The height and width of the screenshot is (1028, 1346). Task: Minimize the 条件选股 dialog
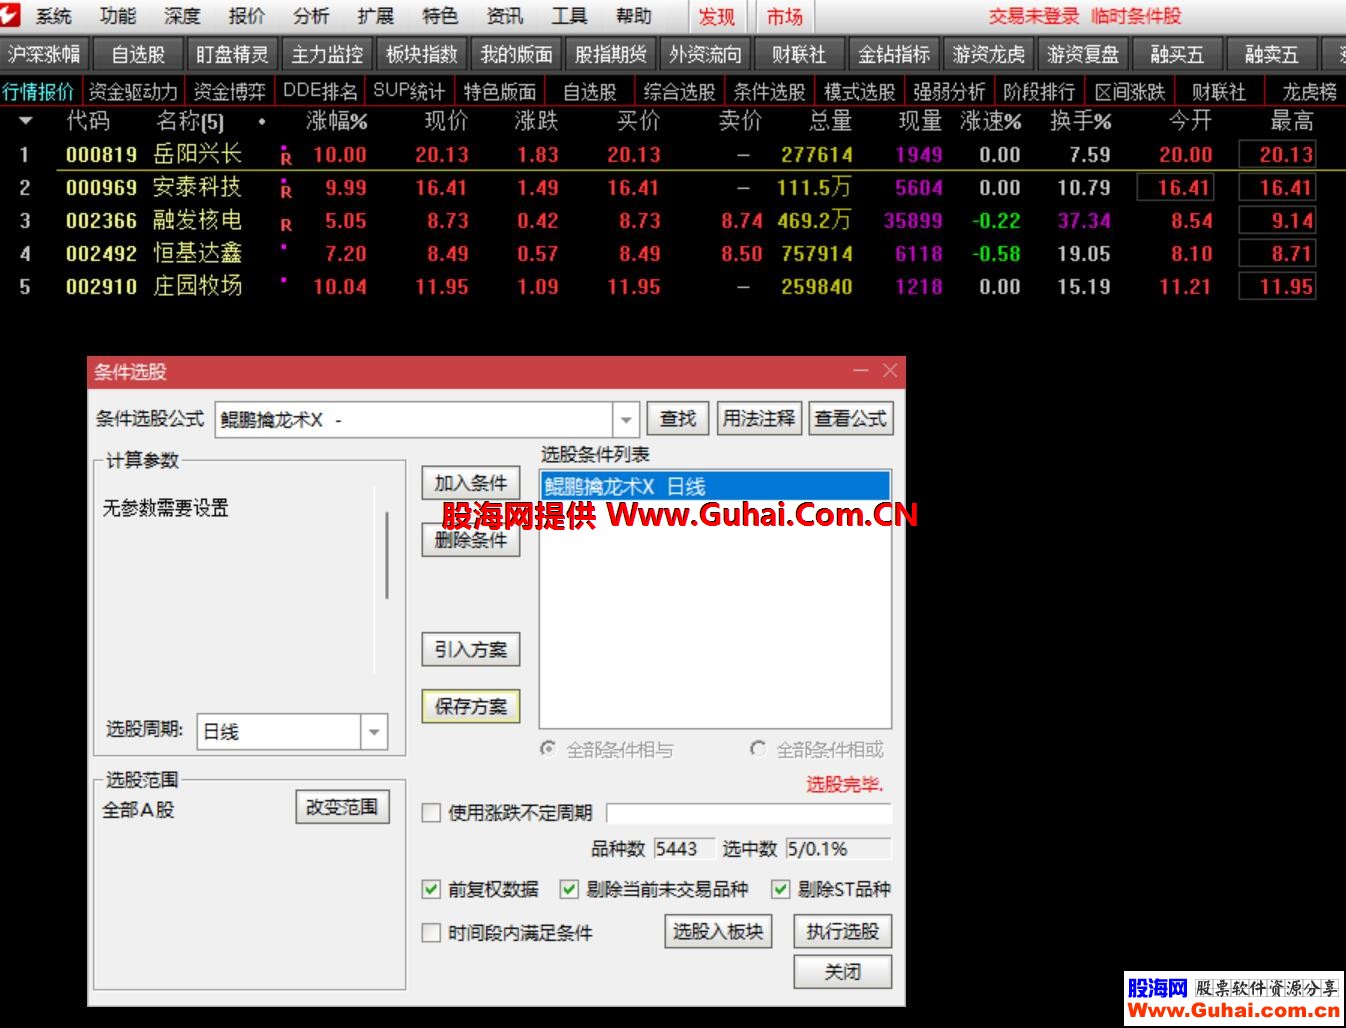[860, 371]
